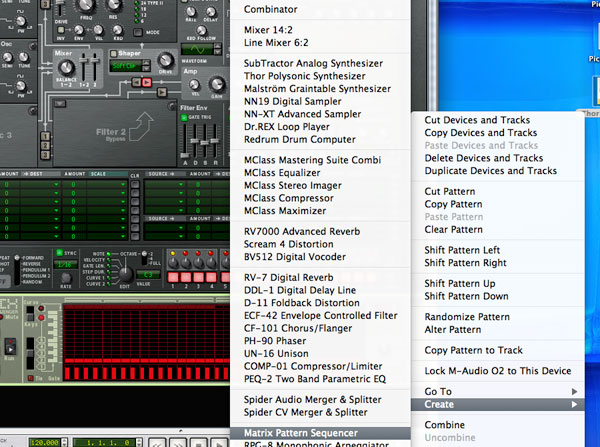This screenshot has height=447, width=600.
Task: Click the step sequencer VALUE display C3
Action: [x=148, y=274]
